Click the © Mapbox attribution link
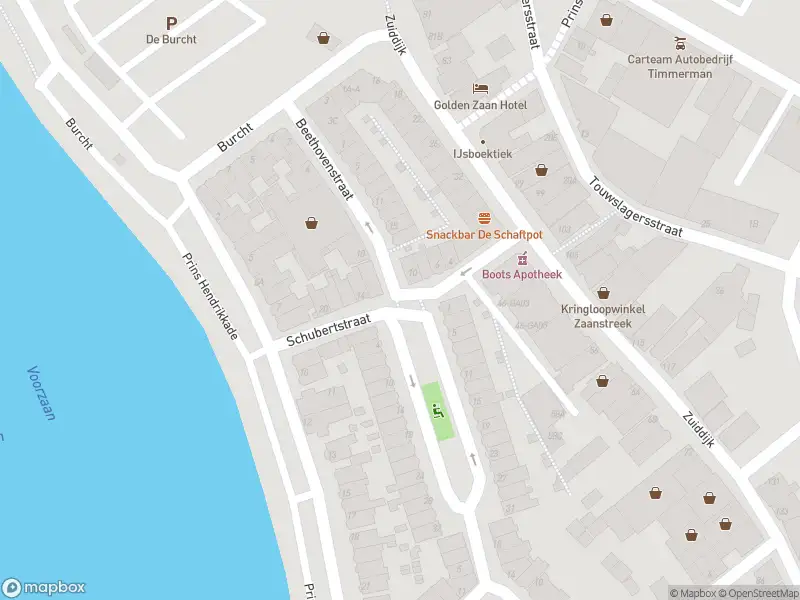800x600 pixels. [x=693, y=593]
